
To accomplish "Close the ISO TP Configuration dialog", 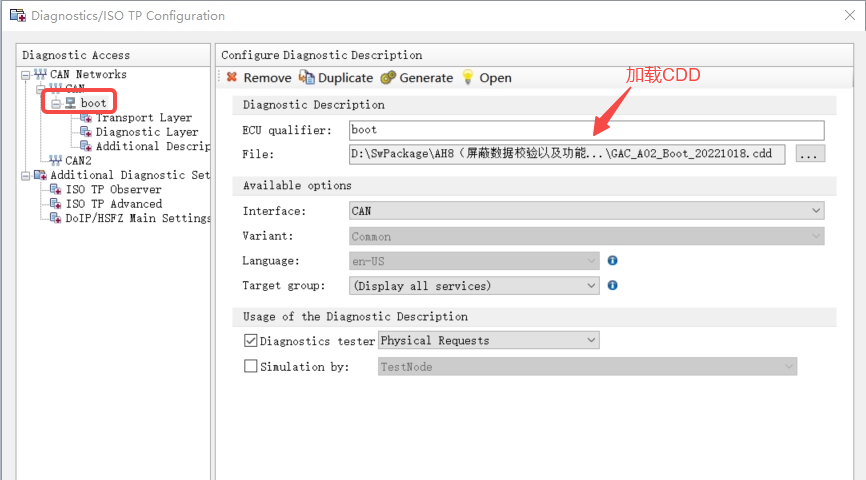I will coord(850,15).
